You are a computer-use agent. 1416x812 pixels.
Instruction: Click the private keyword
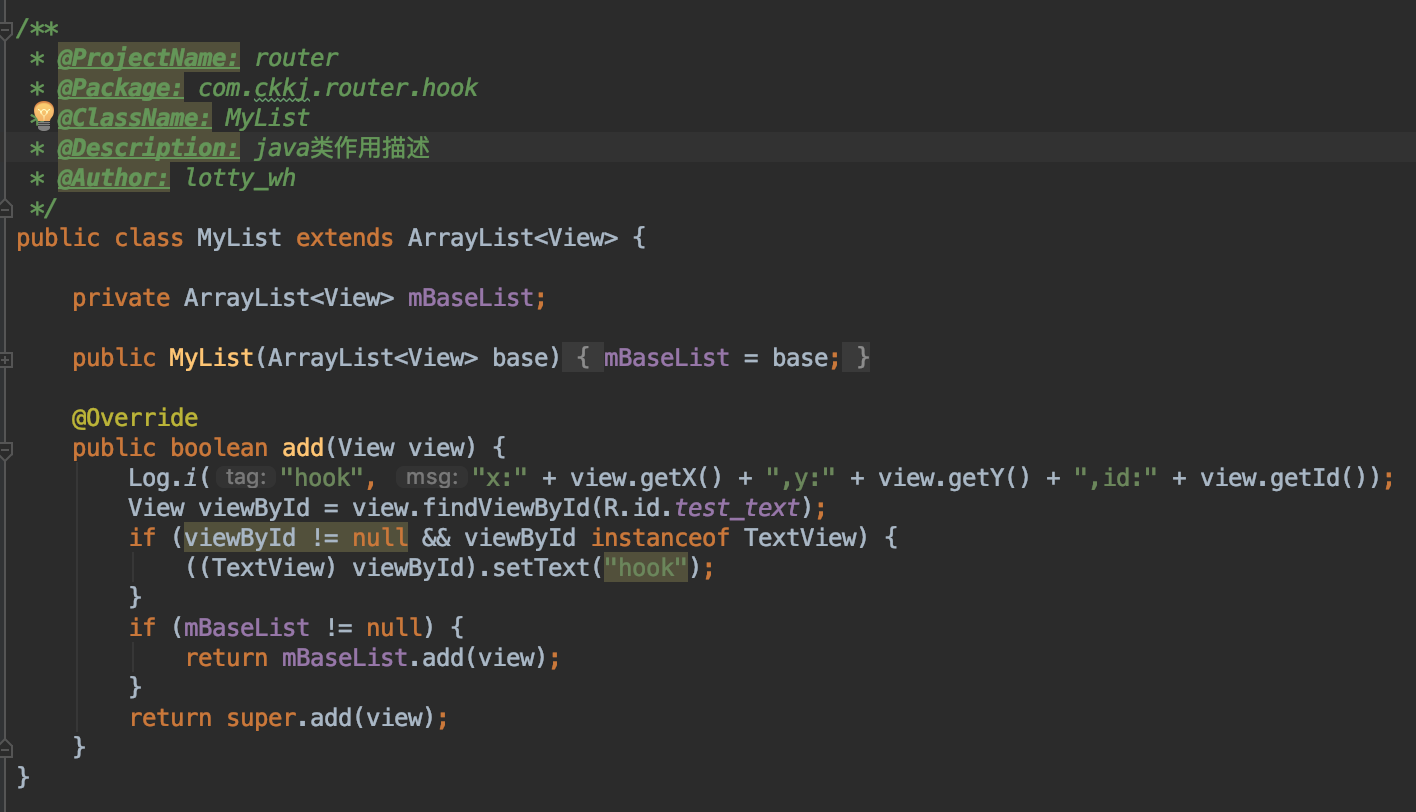[121, 298]
